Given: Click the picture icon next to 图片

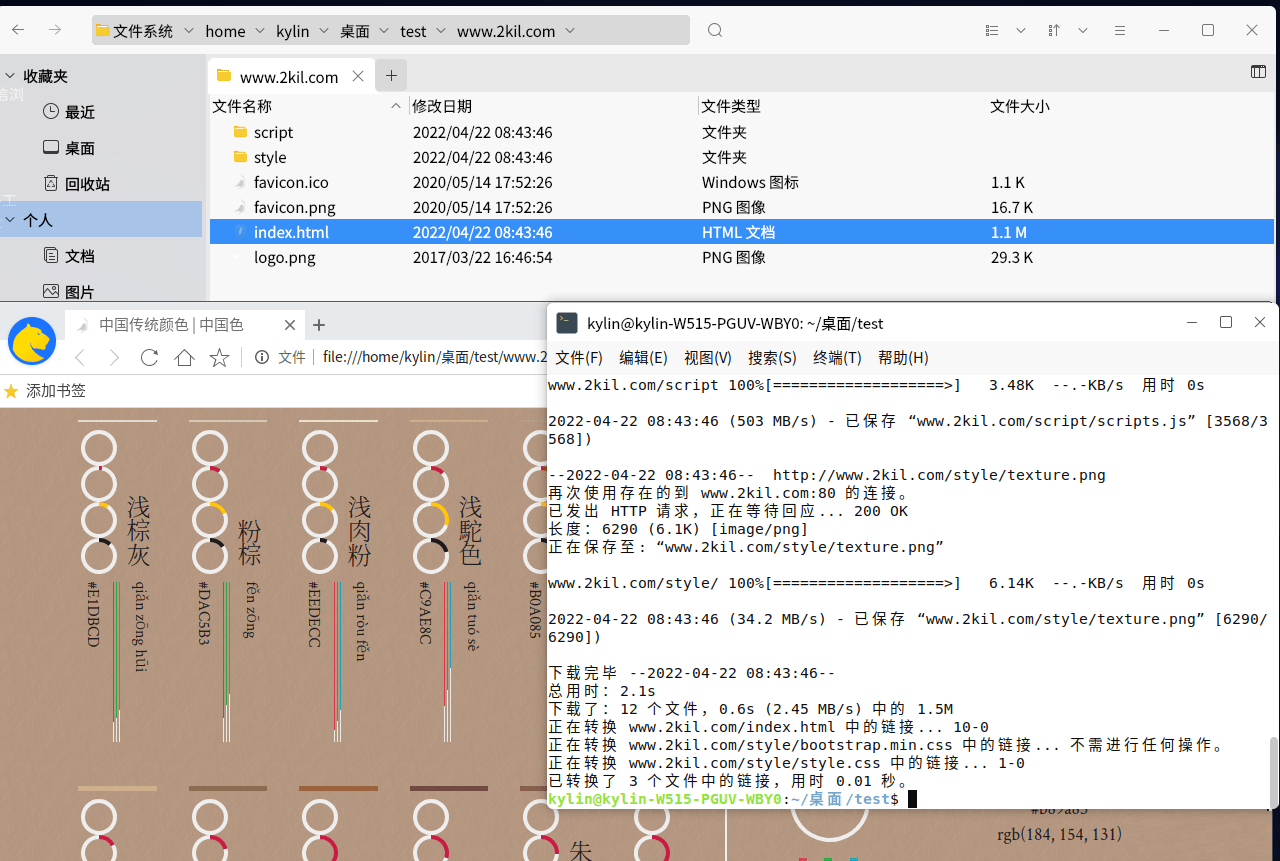Looking at the screenshot, I should point(51,291).
